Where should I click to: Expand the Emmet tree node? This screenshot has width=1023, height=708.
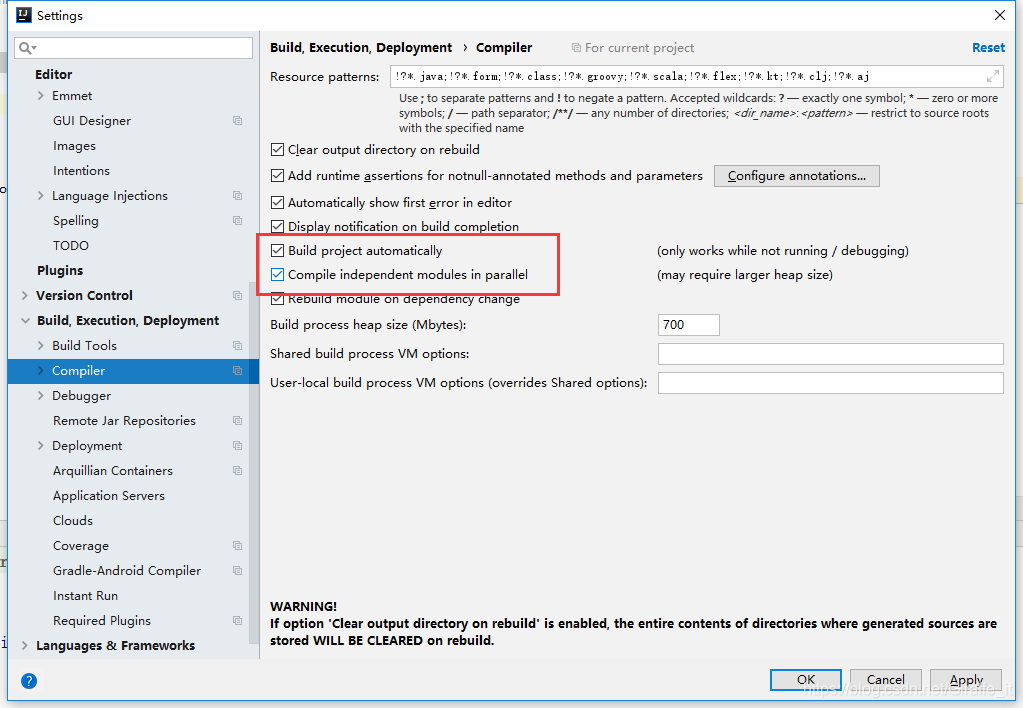40,95
